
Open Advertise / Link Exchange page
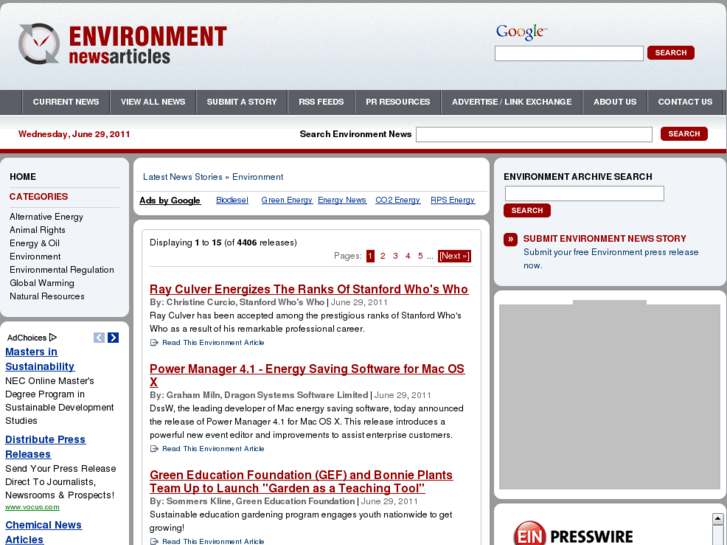(512, 102)
